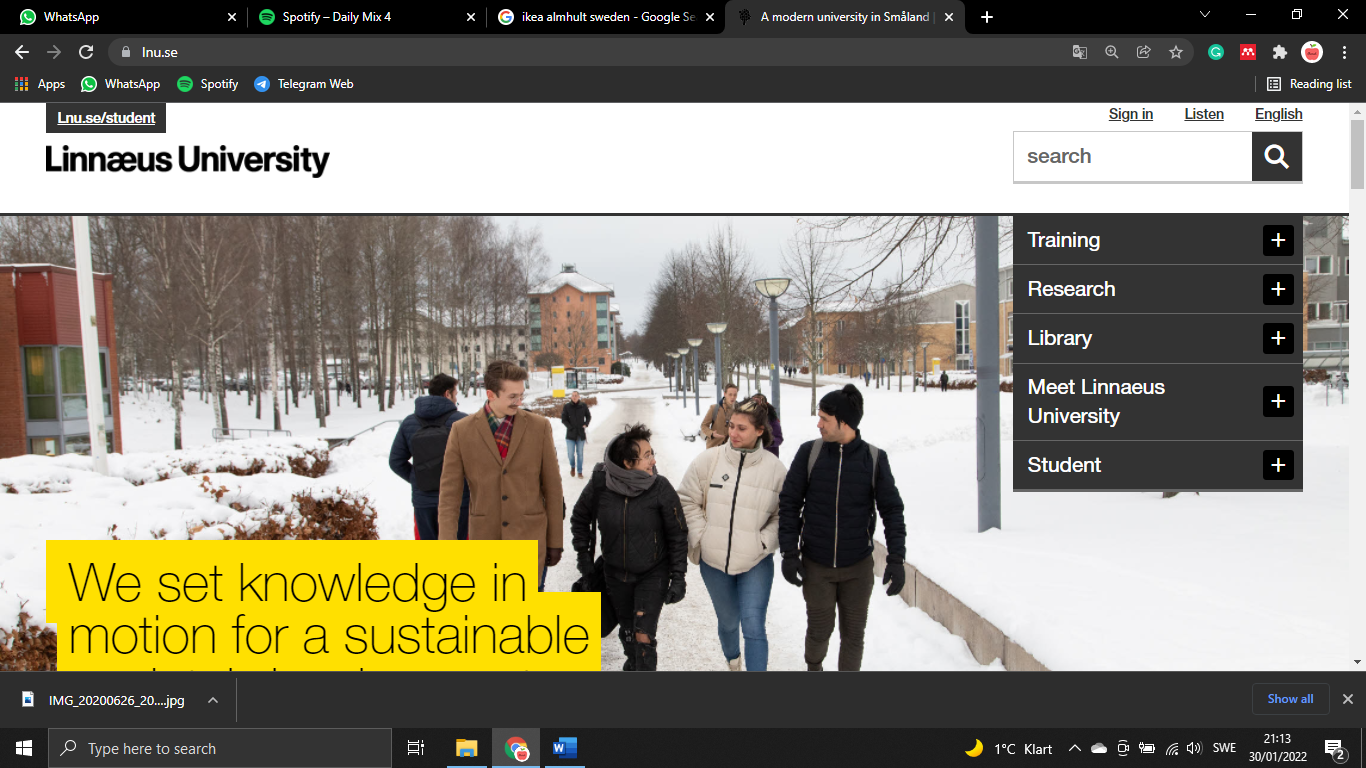Click the share page icon in address bar
The image size is (1366, 768).
(x=1144, y=52)
